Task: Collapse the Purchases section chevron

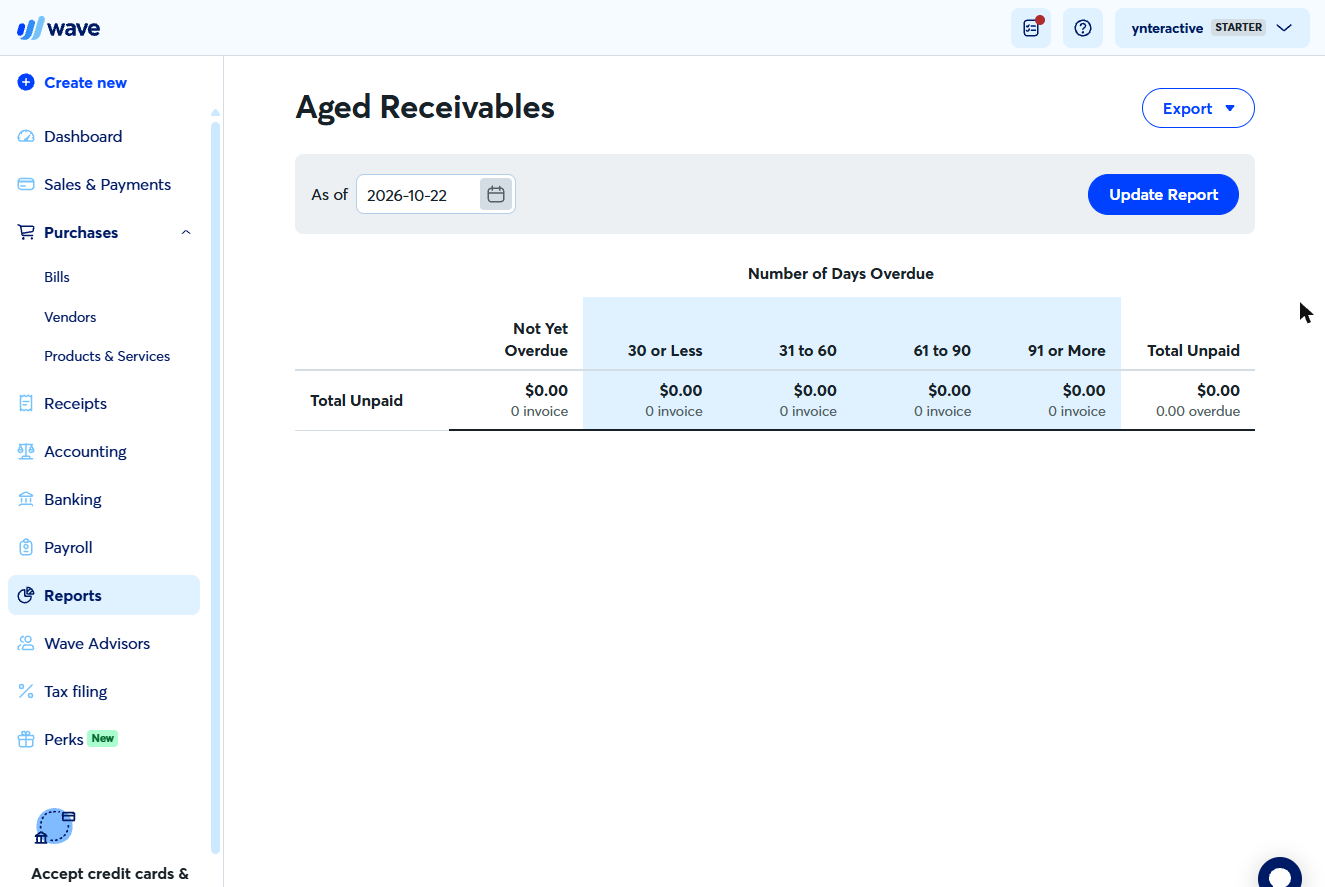Action: pos(186,233)
